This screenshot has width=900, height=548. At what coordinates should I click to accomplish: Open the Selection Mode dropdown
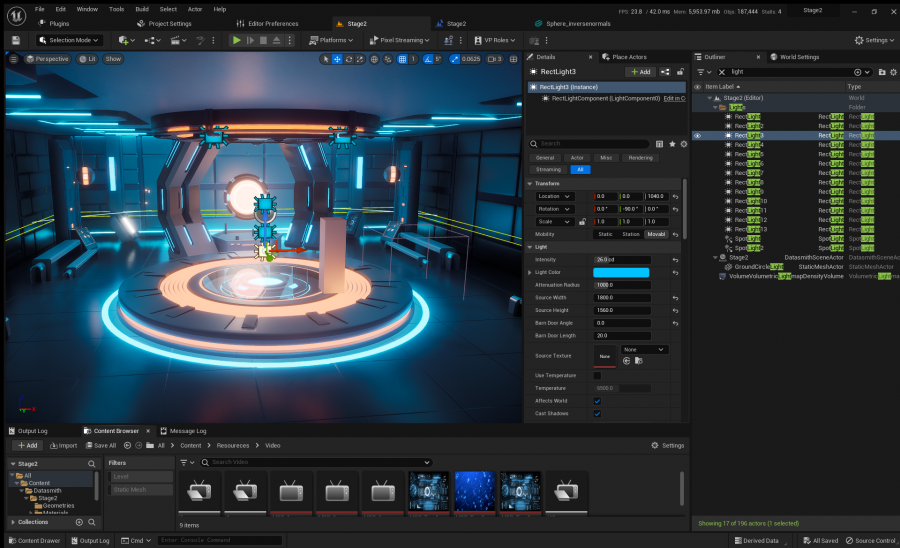(69, 40)
